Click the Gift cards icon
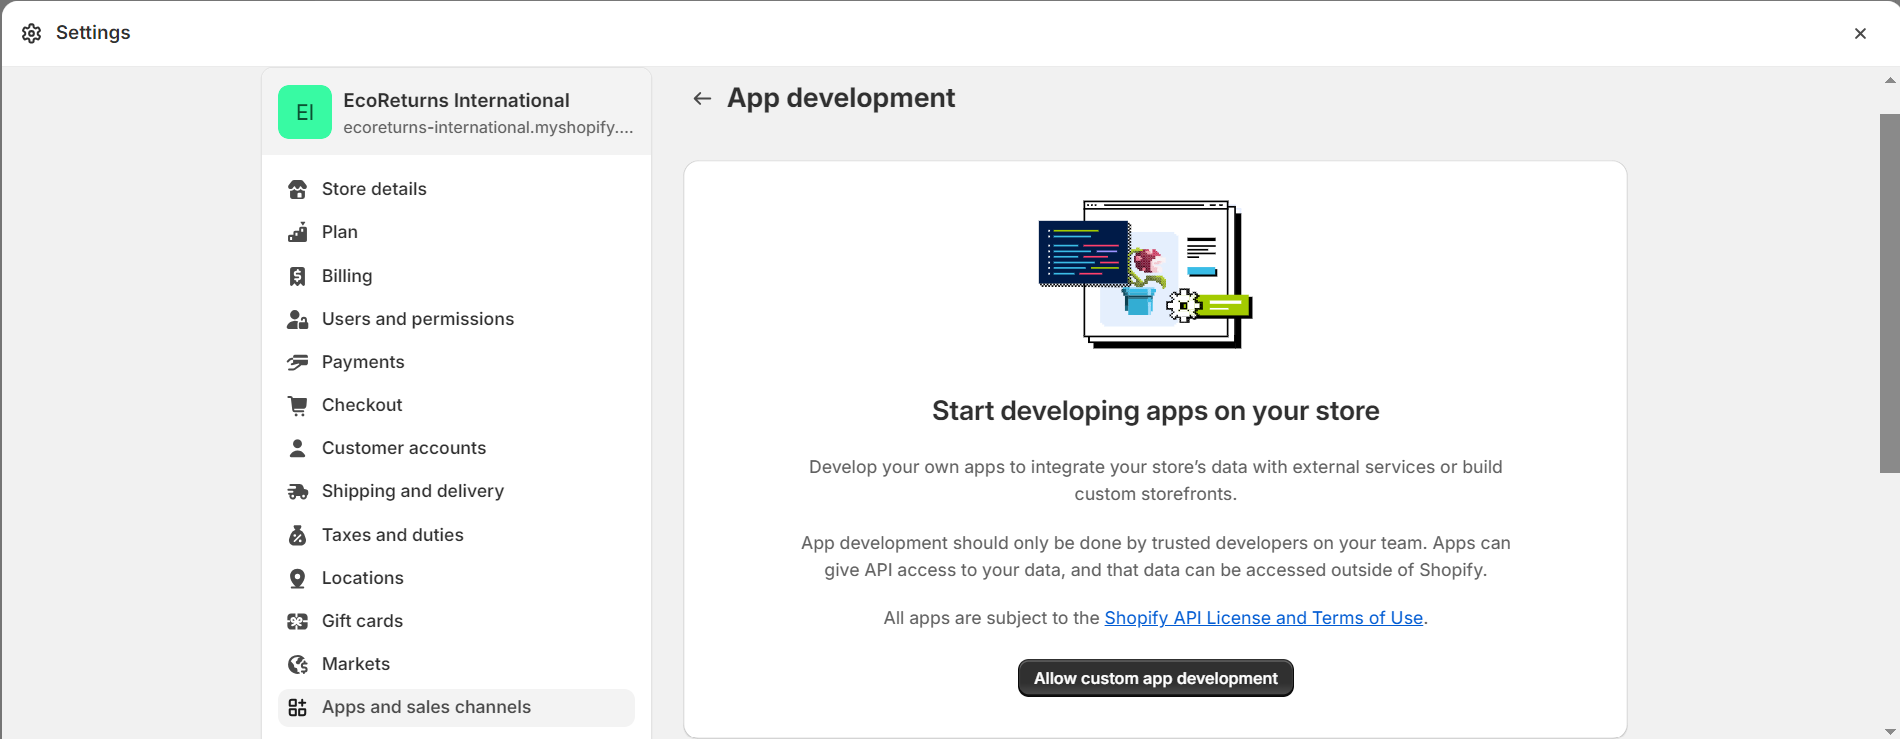The width and height of the screenshot is (1900, 739). click(297, 621)
